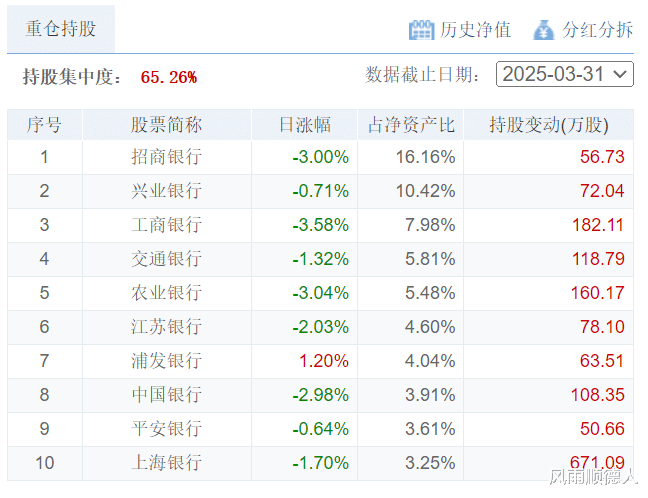This screenshot has width=648, height=498.
Task: Click the money bag icon beside 分红分拆
Action: pos(543,30)
